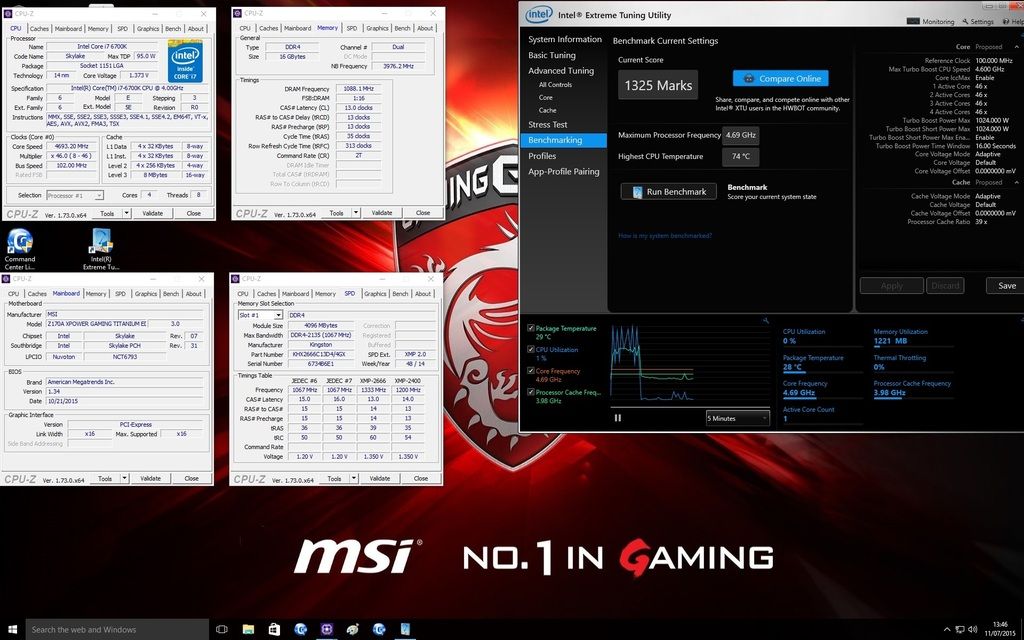Screen dimensions: 1024x640
Task: Collapse the Core Proposed section
Action: 1016,47
